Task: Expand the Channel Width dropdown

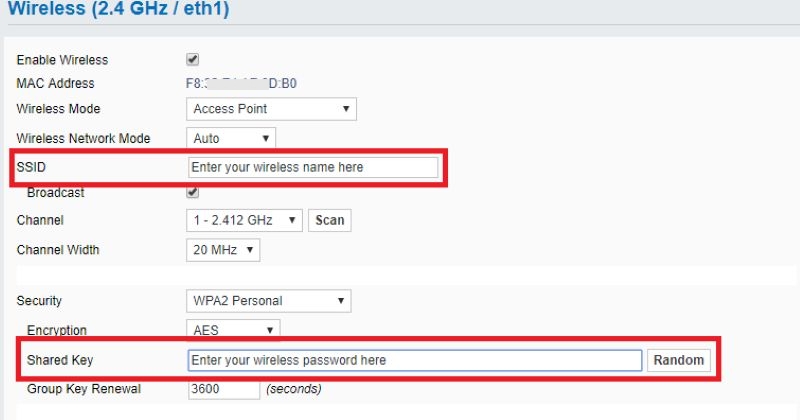Action: point(223,250)
